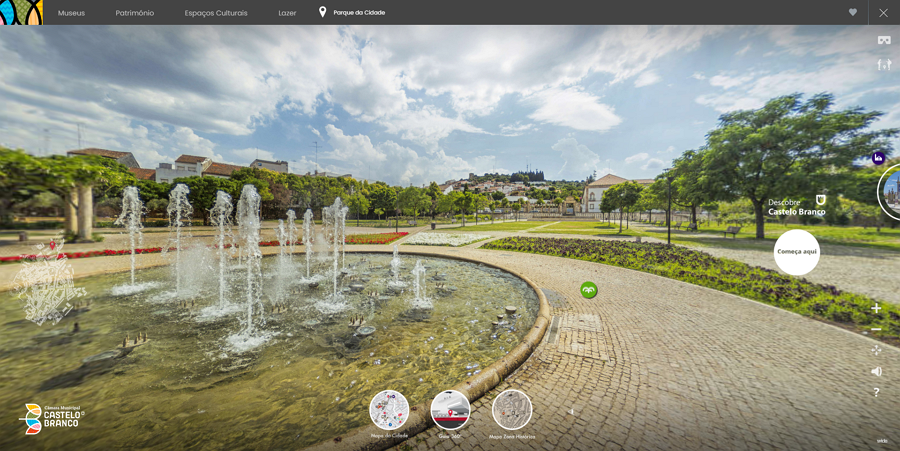The width and height of the screenshot is (900, 451).
Task: Open the Património menu
Action: point(135,13)
